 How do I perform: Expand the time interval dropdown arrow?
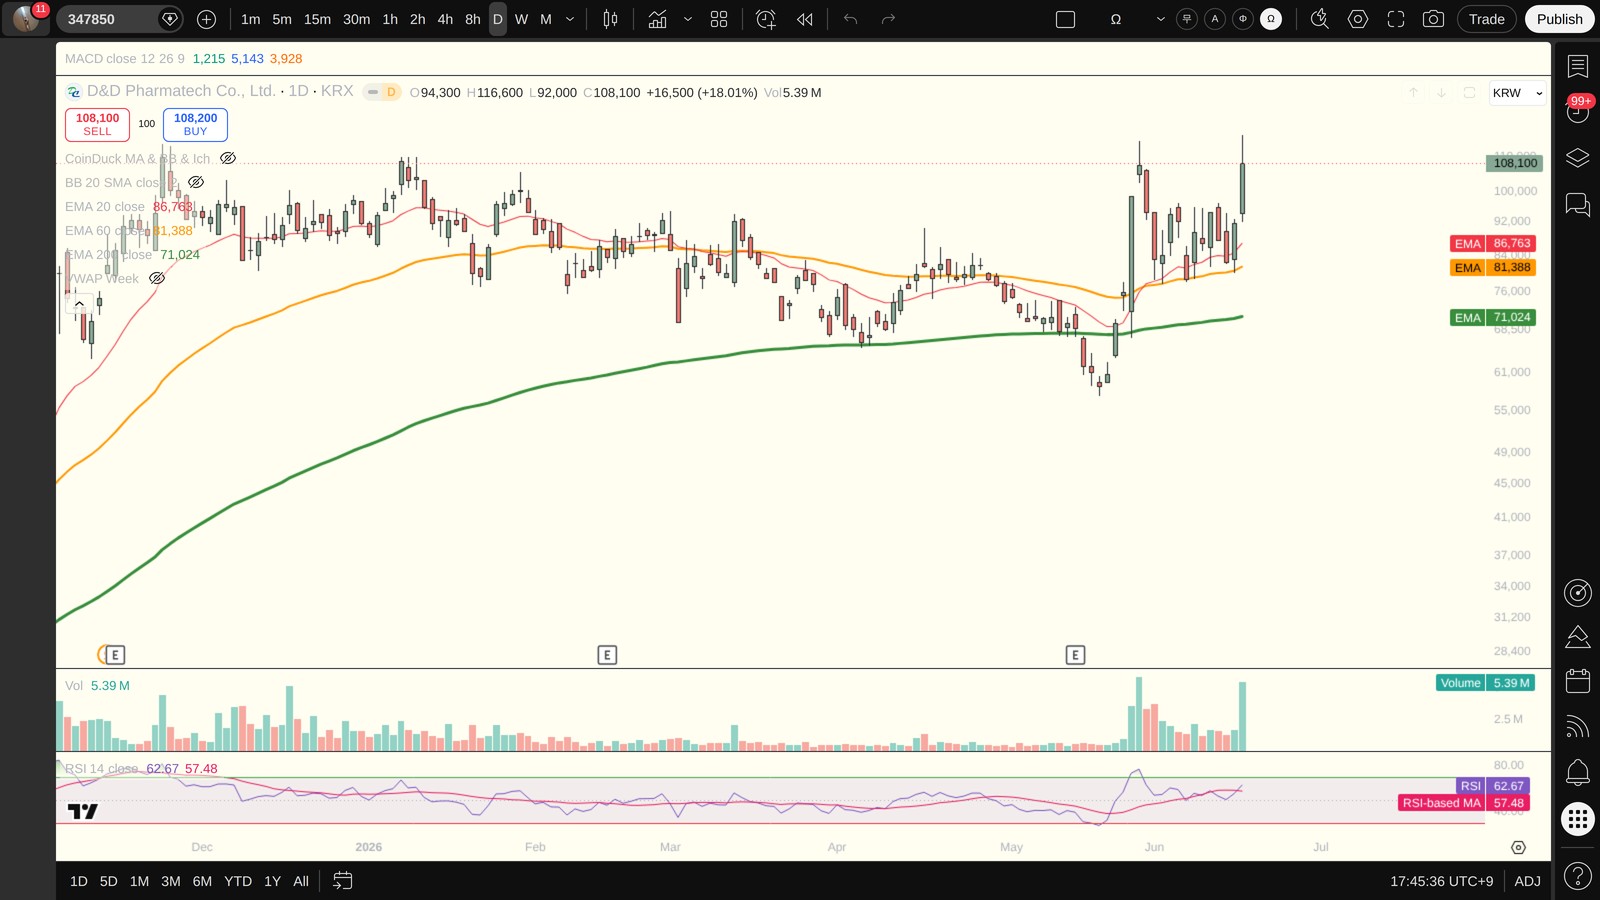(x=570, y=19)
